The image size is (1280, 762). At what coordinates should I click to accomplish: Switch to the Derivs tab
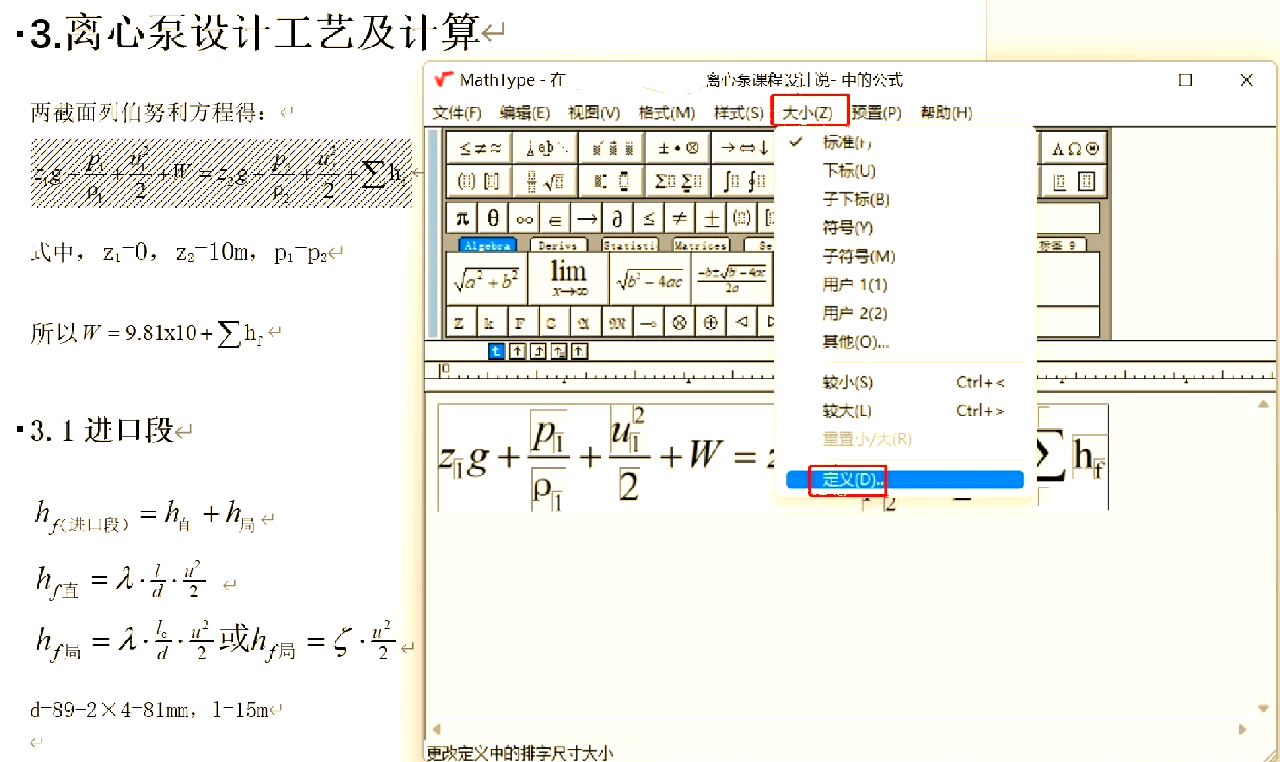(559, 245)
